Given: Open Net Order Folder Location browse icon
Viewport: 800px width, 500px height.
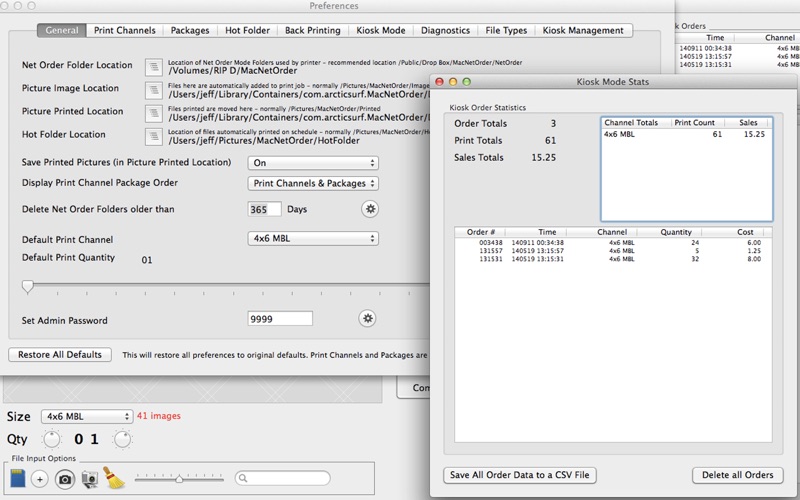Looking at the screenshot, I should (x=154, y=67).
